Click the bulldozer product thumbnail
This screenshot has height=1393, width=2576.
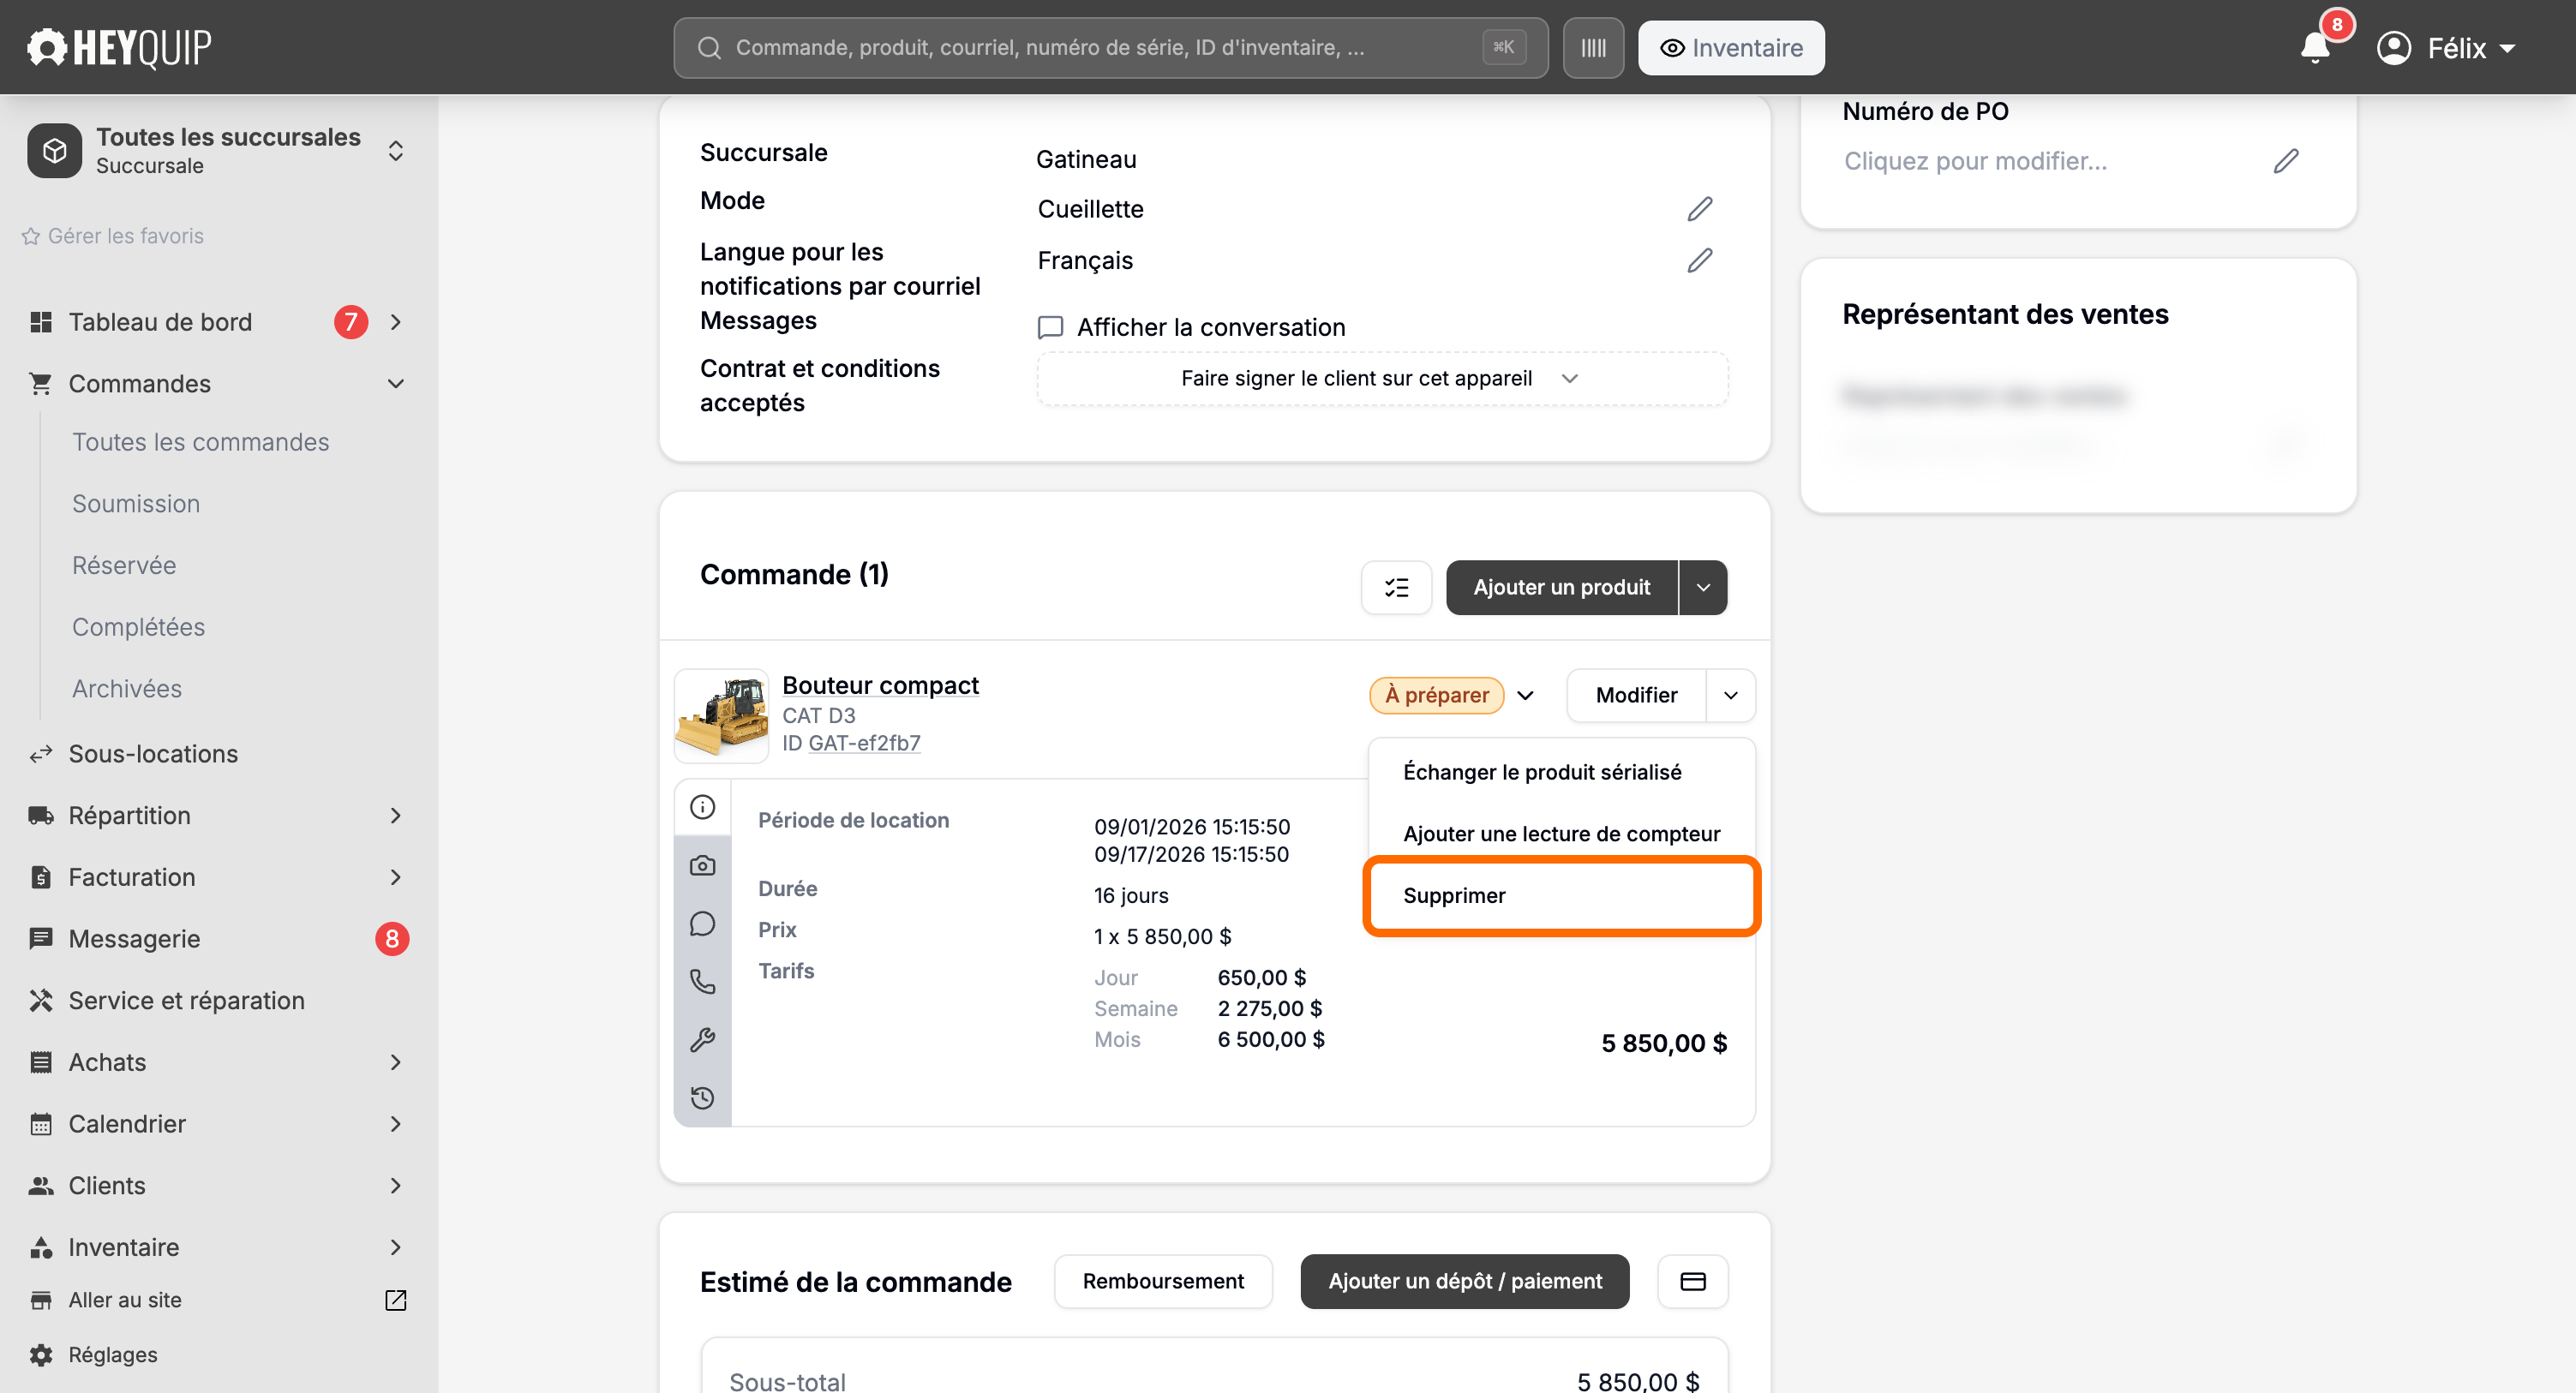pos(721,716)
